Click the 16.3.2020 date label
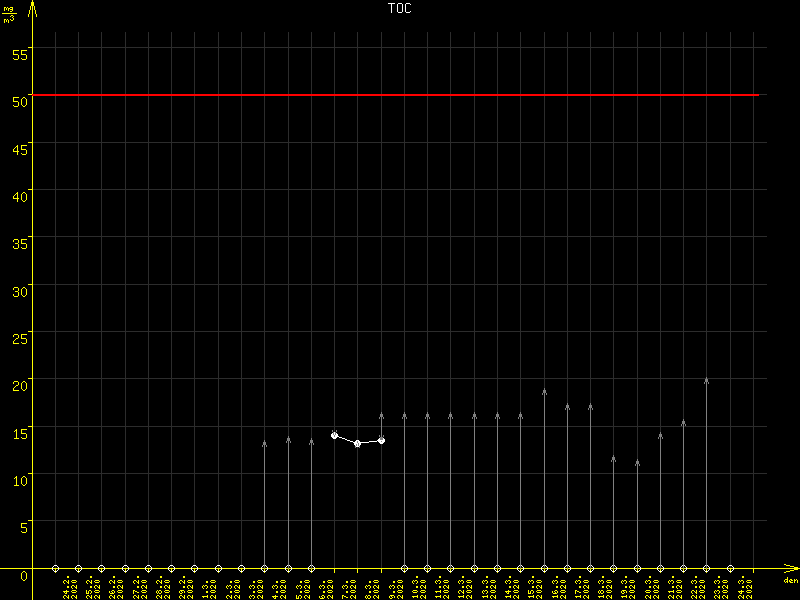 [x=555, y=587]
